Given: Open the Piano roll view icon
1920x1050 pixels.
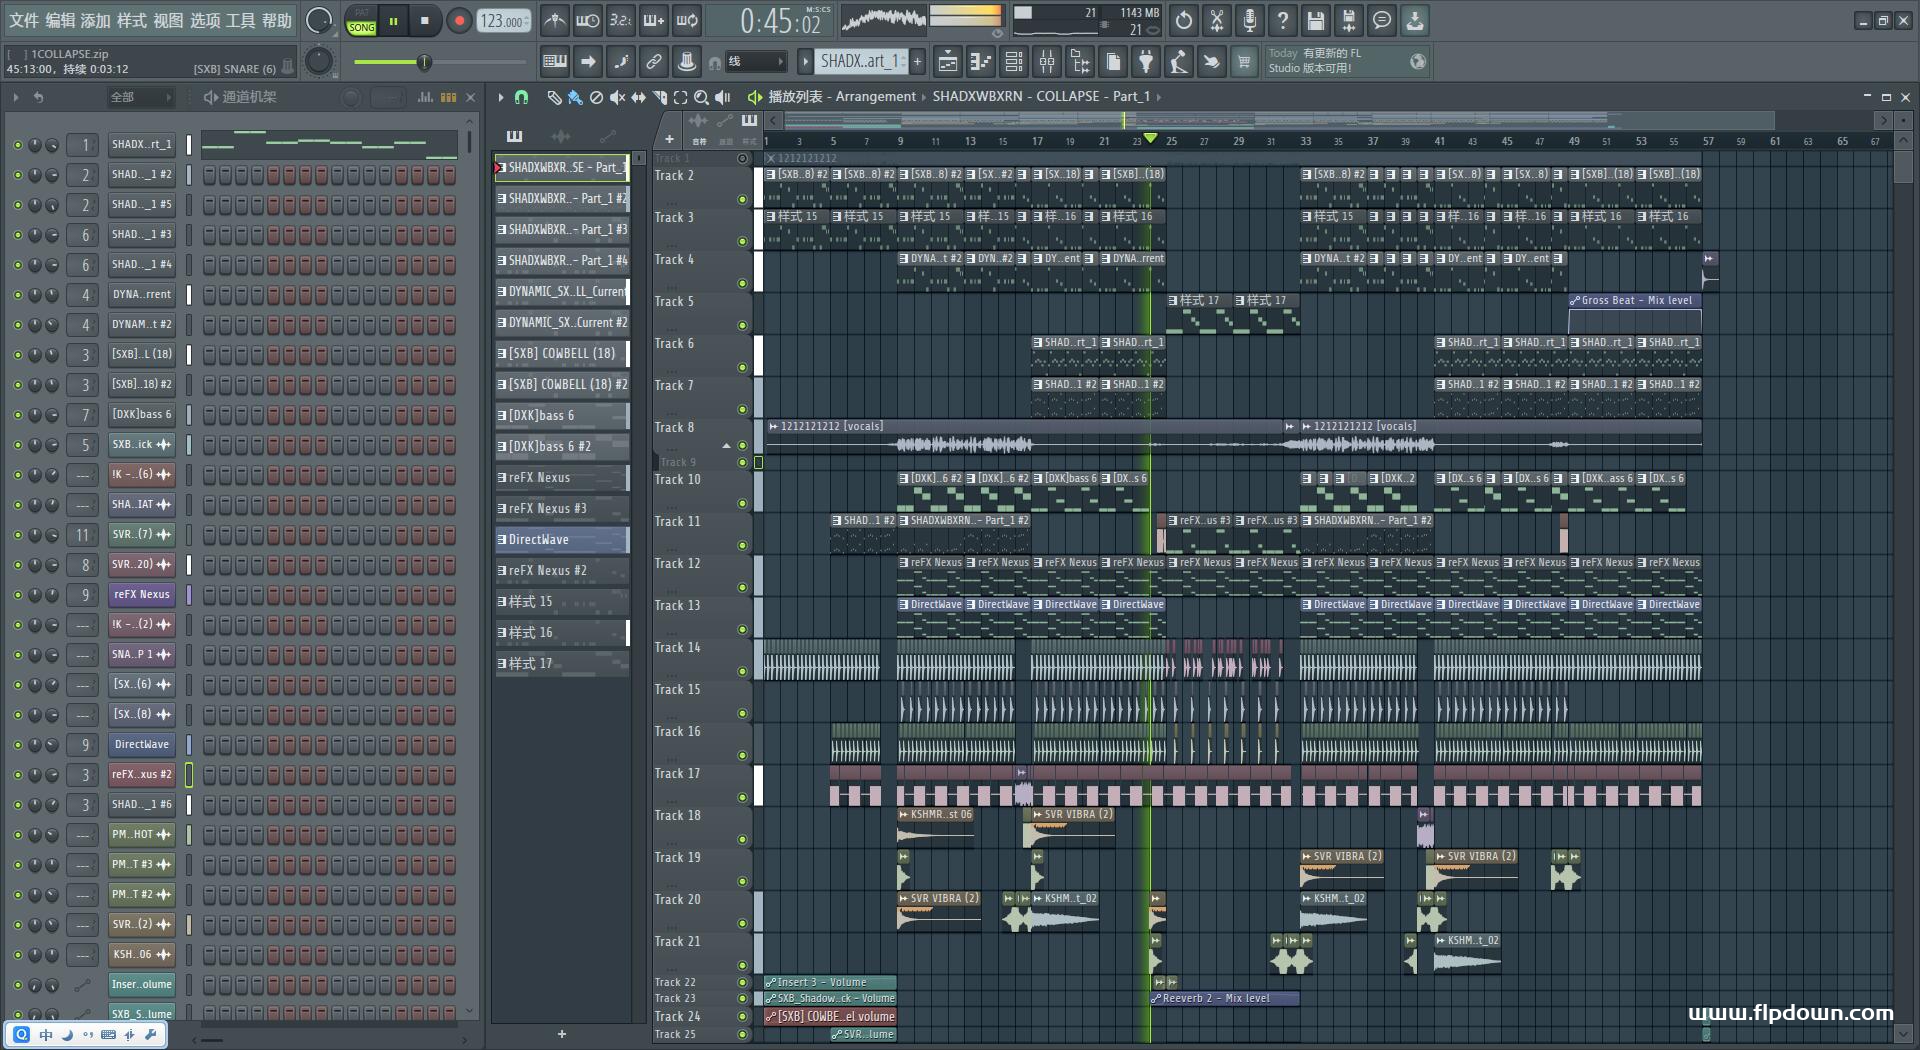Looking at the screenshot, I should point(981,62).
